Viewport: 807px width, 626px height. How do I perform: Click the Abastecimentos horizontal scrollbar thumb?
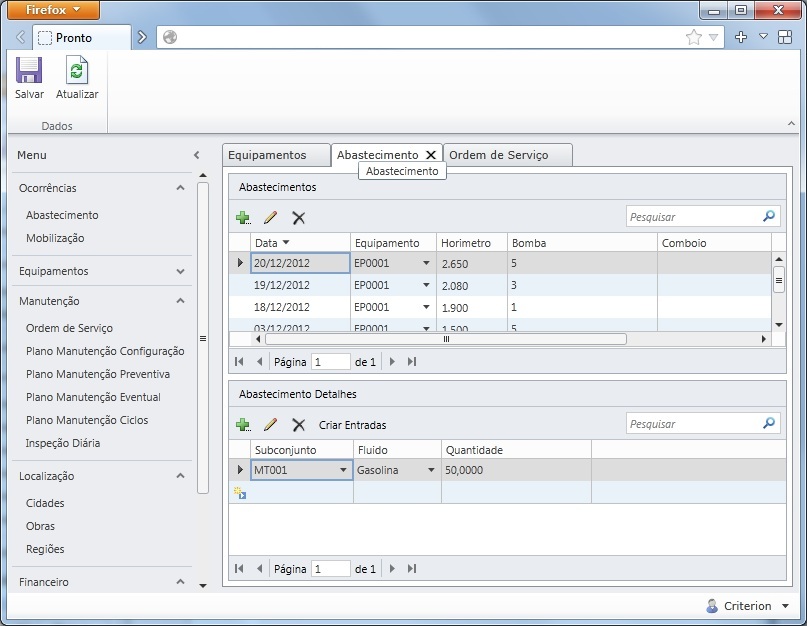click(x=446, y=339)
